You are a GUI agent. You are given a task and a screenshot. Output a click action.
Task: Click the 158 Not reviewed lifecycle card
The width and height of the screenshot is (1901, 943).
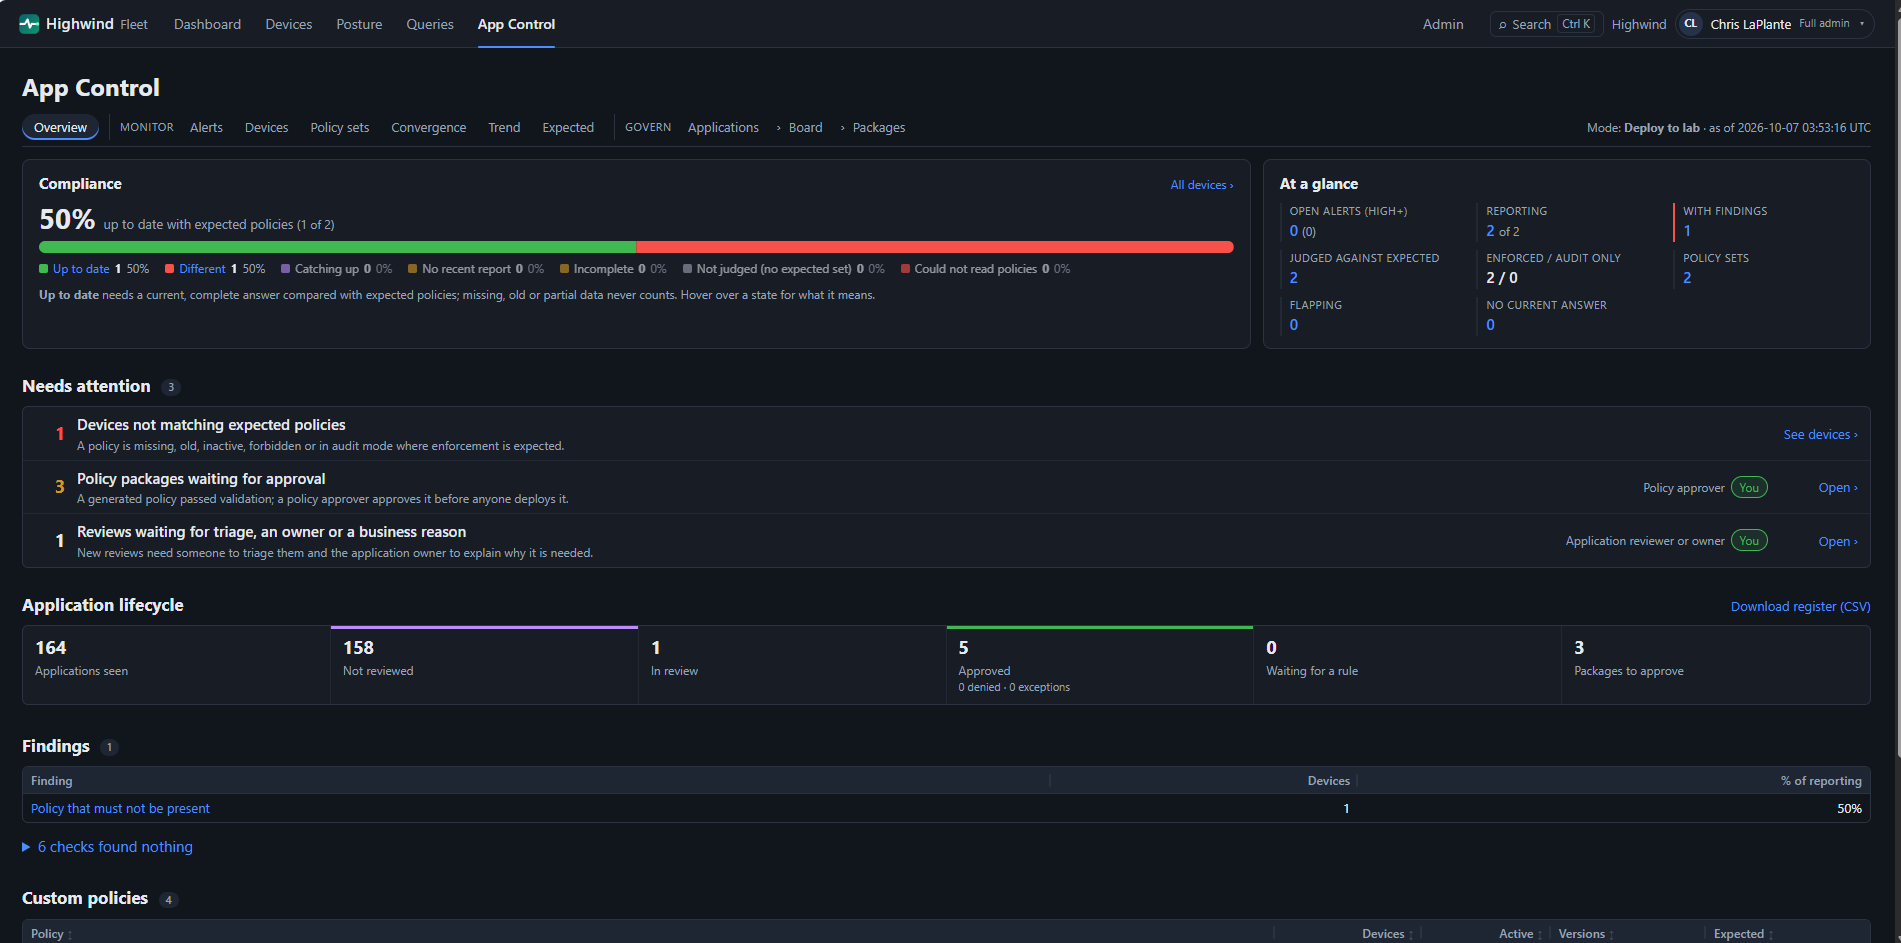tap(484, 665)
